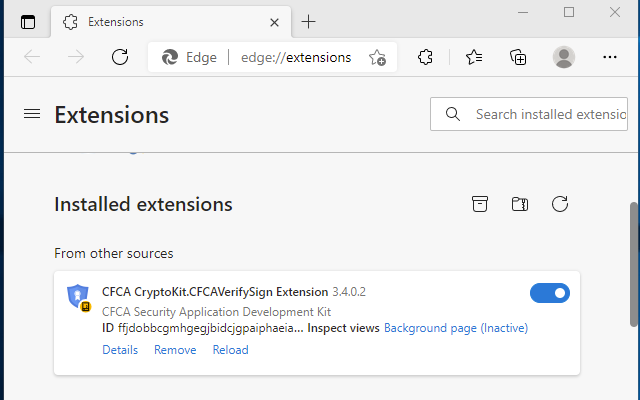640x400 pixels.
Task: Open Settings and more ellipsis menu
Action: click(x=612, y=57)
